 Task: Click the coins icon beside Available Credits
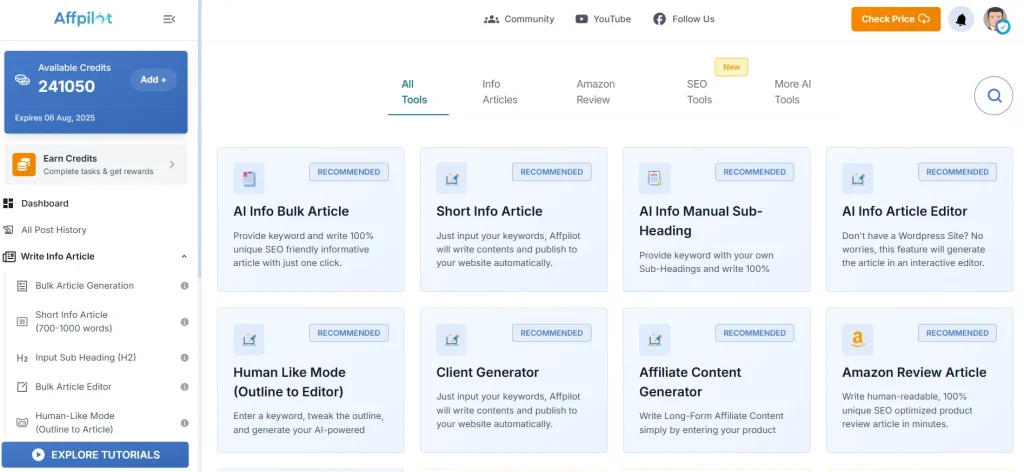tap(22, 79)
